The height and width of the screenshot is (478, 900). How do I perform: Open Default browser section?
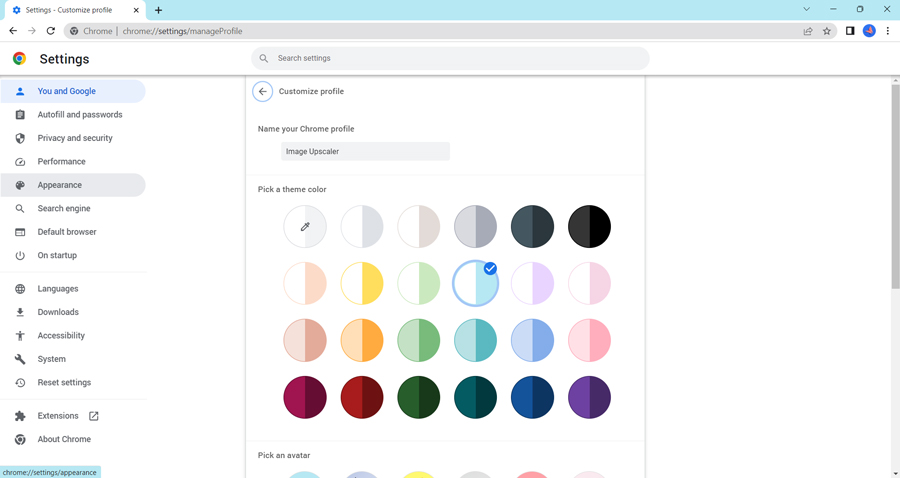[x=73, y=232]
